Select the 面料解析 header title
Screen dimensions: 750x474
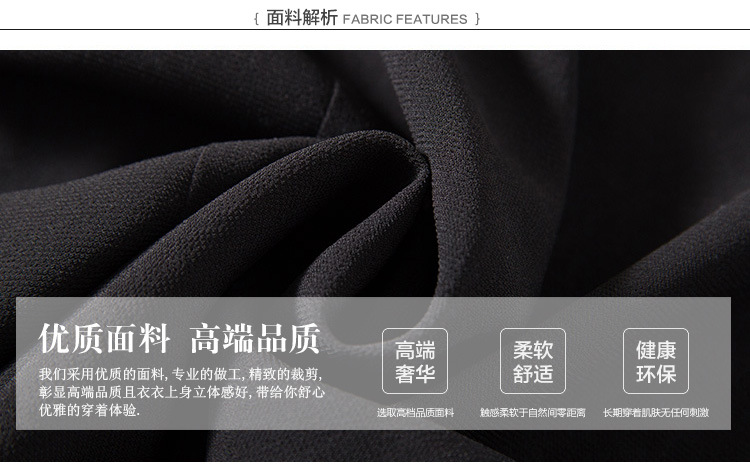(x=302, y=18)
